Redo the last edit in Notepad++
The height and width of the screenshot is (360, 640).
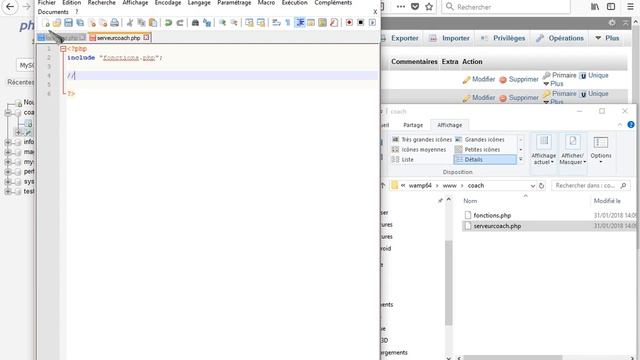tap(180, 23)
